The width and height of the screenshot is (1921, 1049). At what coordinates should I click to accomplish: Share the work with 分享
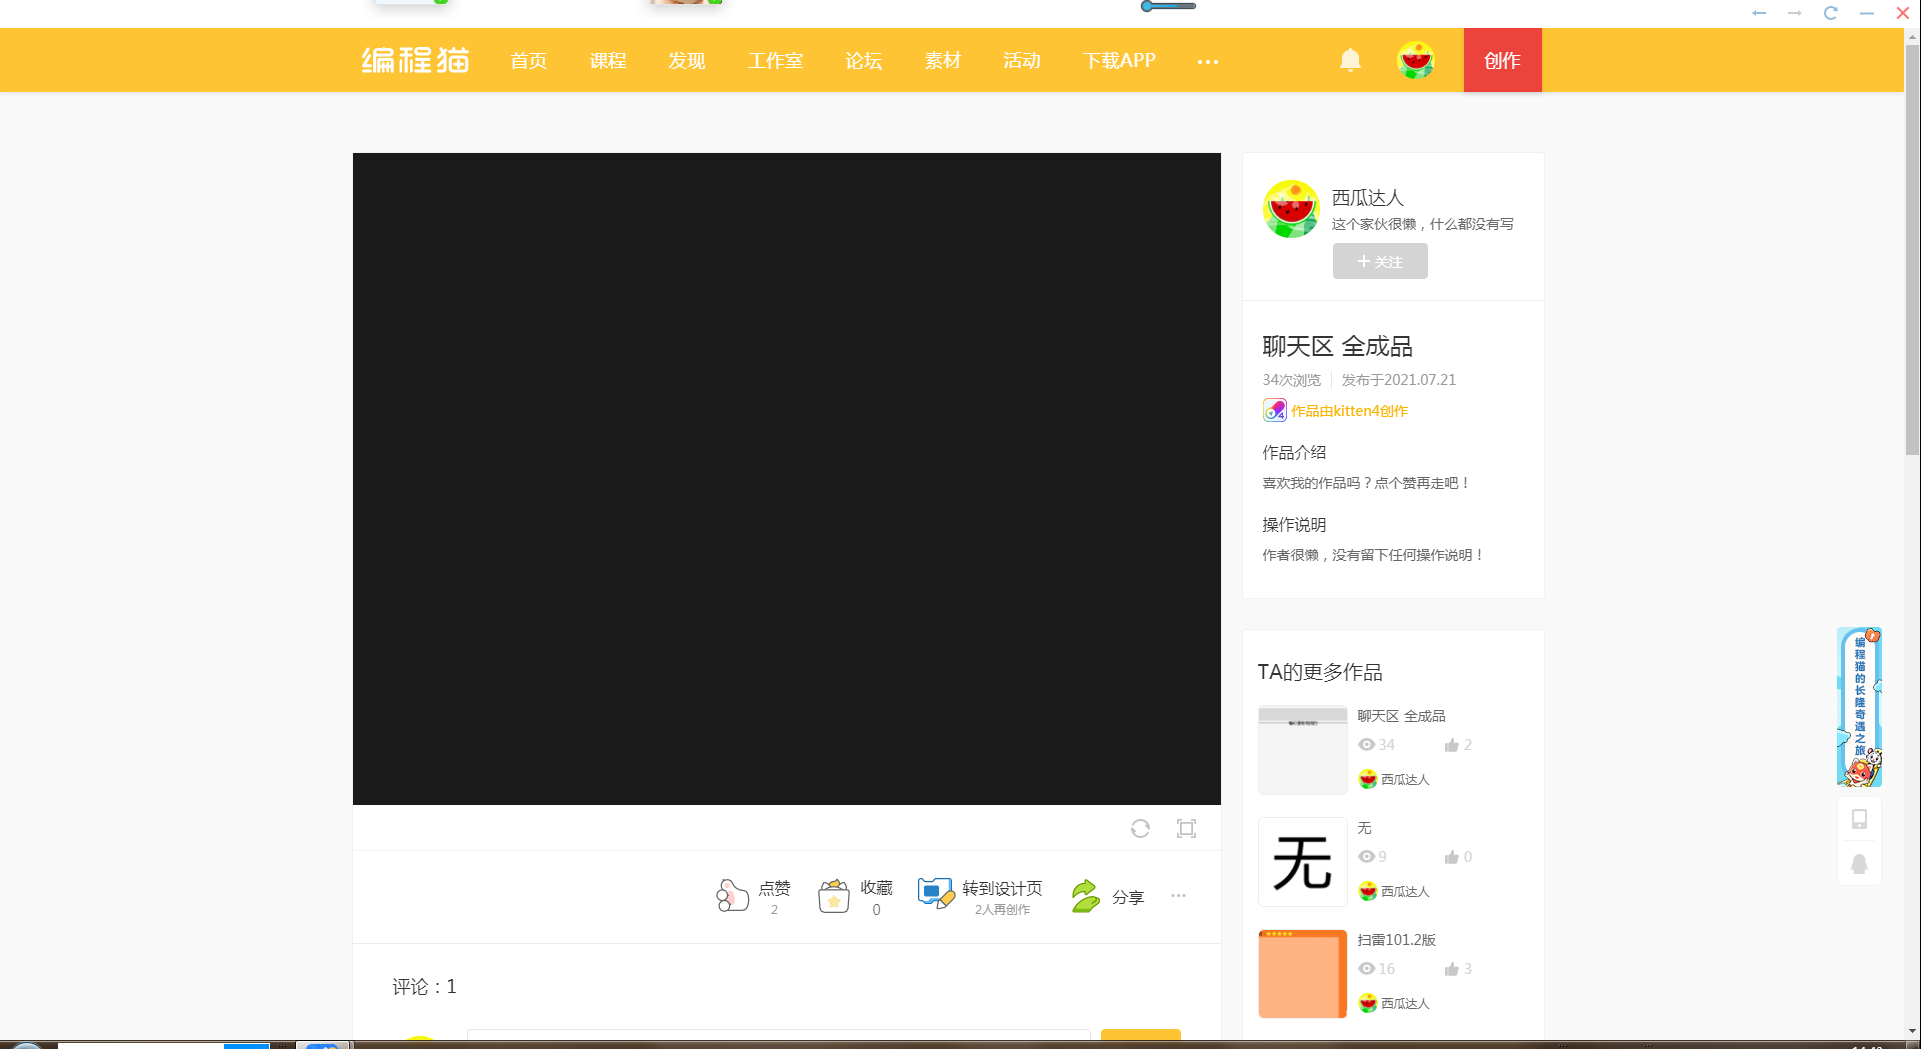[1106, 896]
